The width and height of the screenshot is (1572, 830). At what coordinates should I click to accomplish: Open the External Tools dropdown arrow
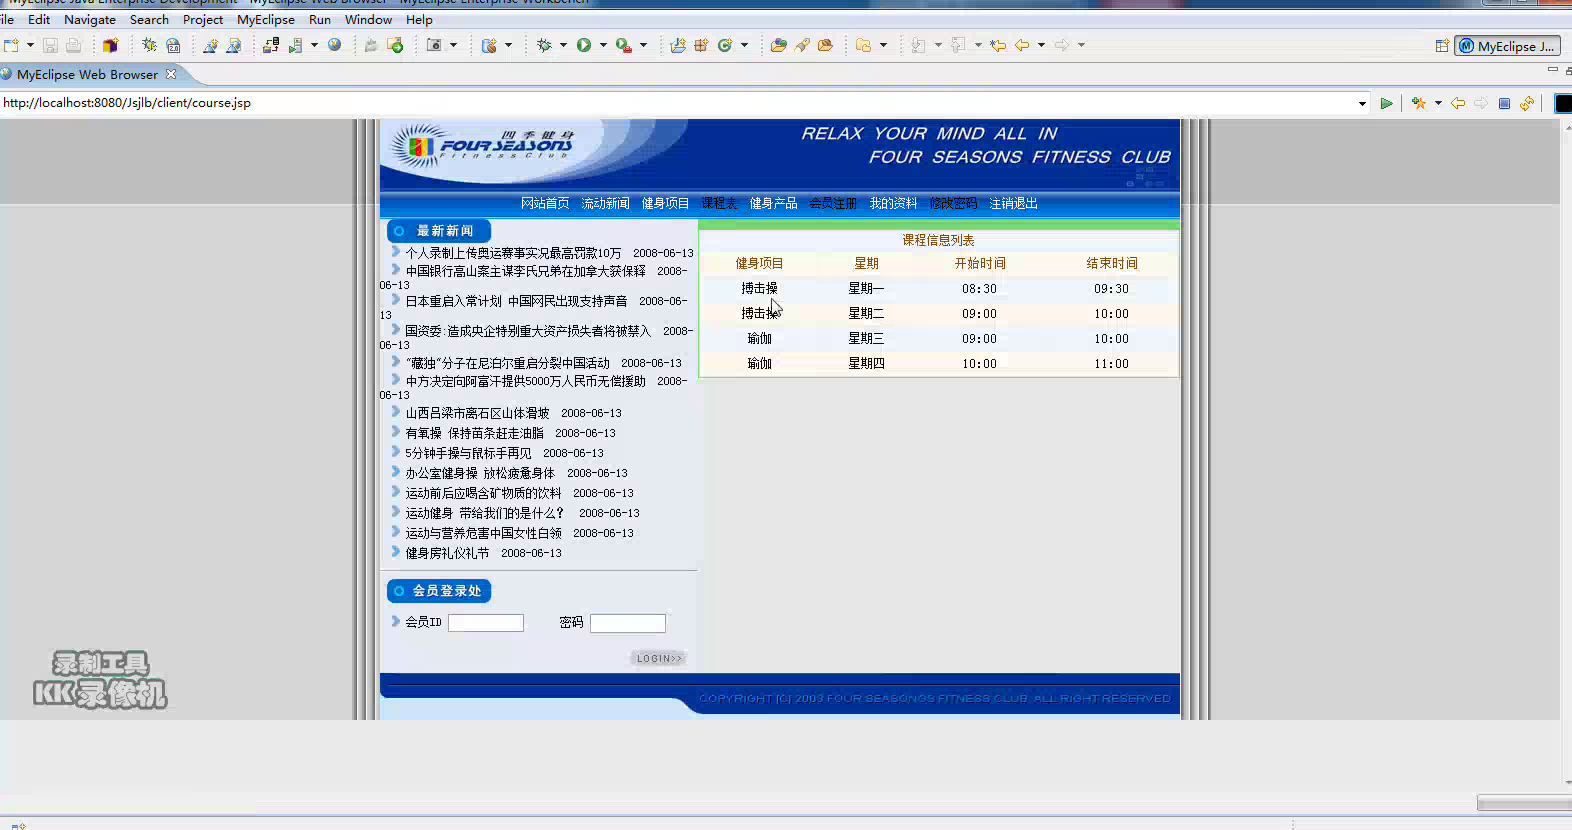tap(643, 45)
